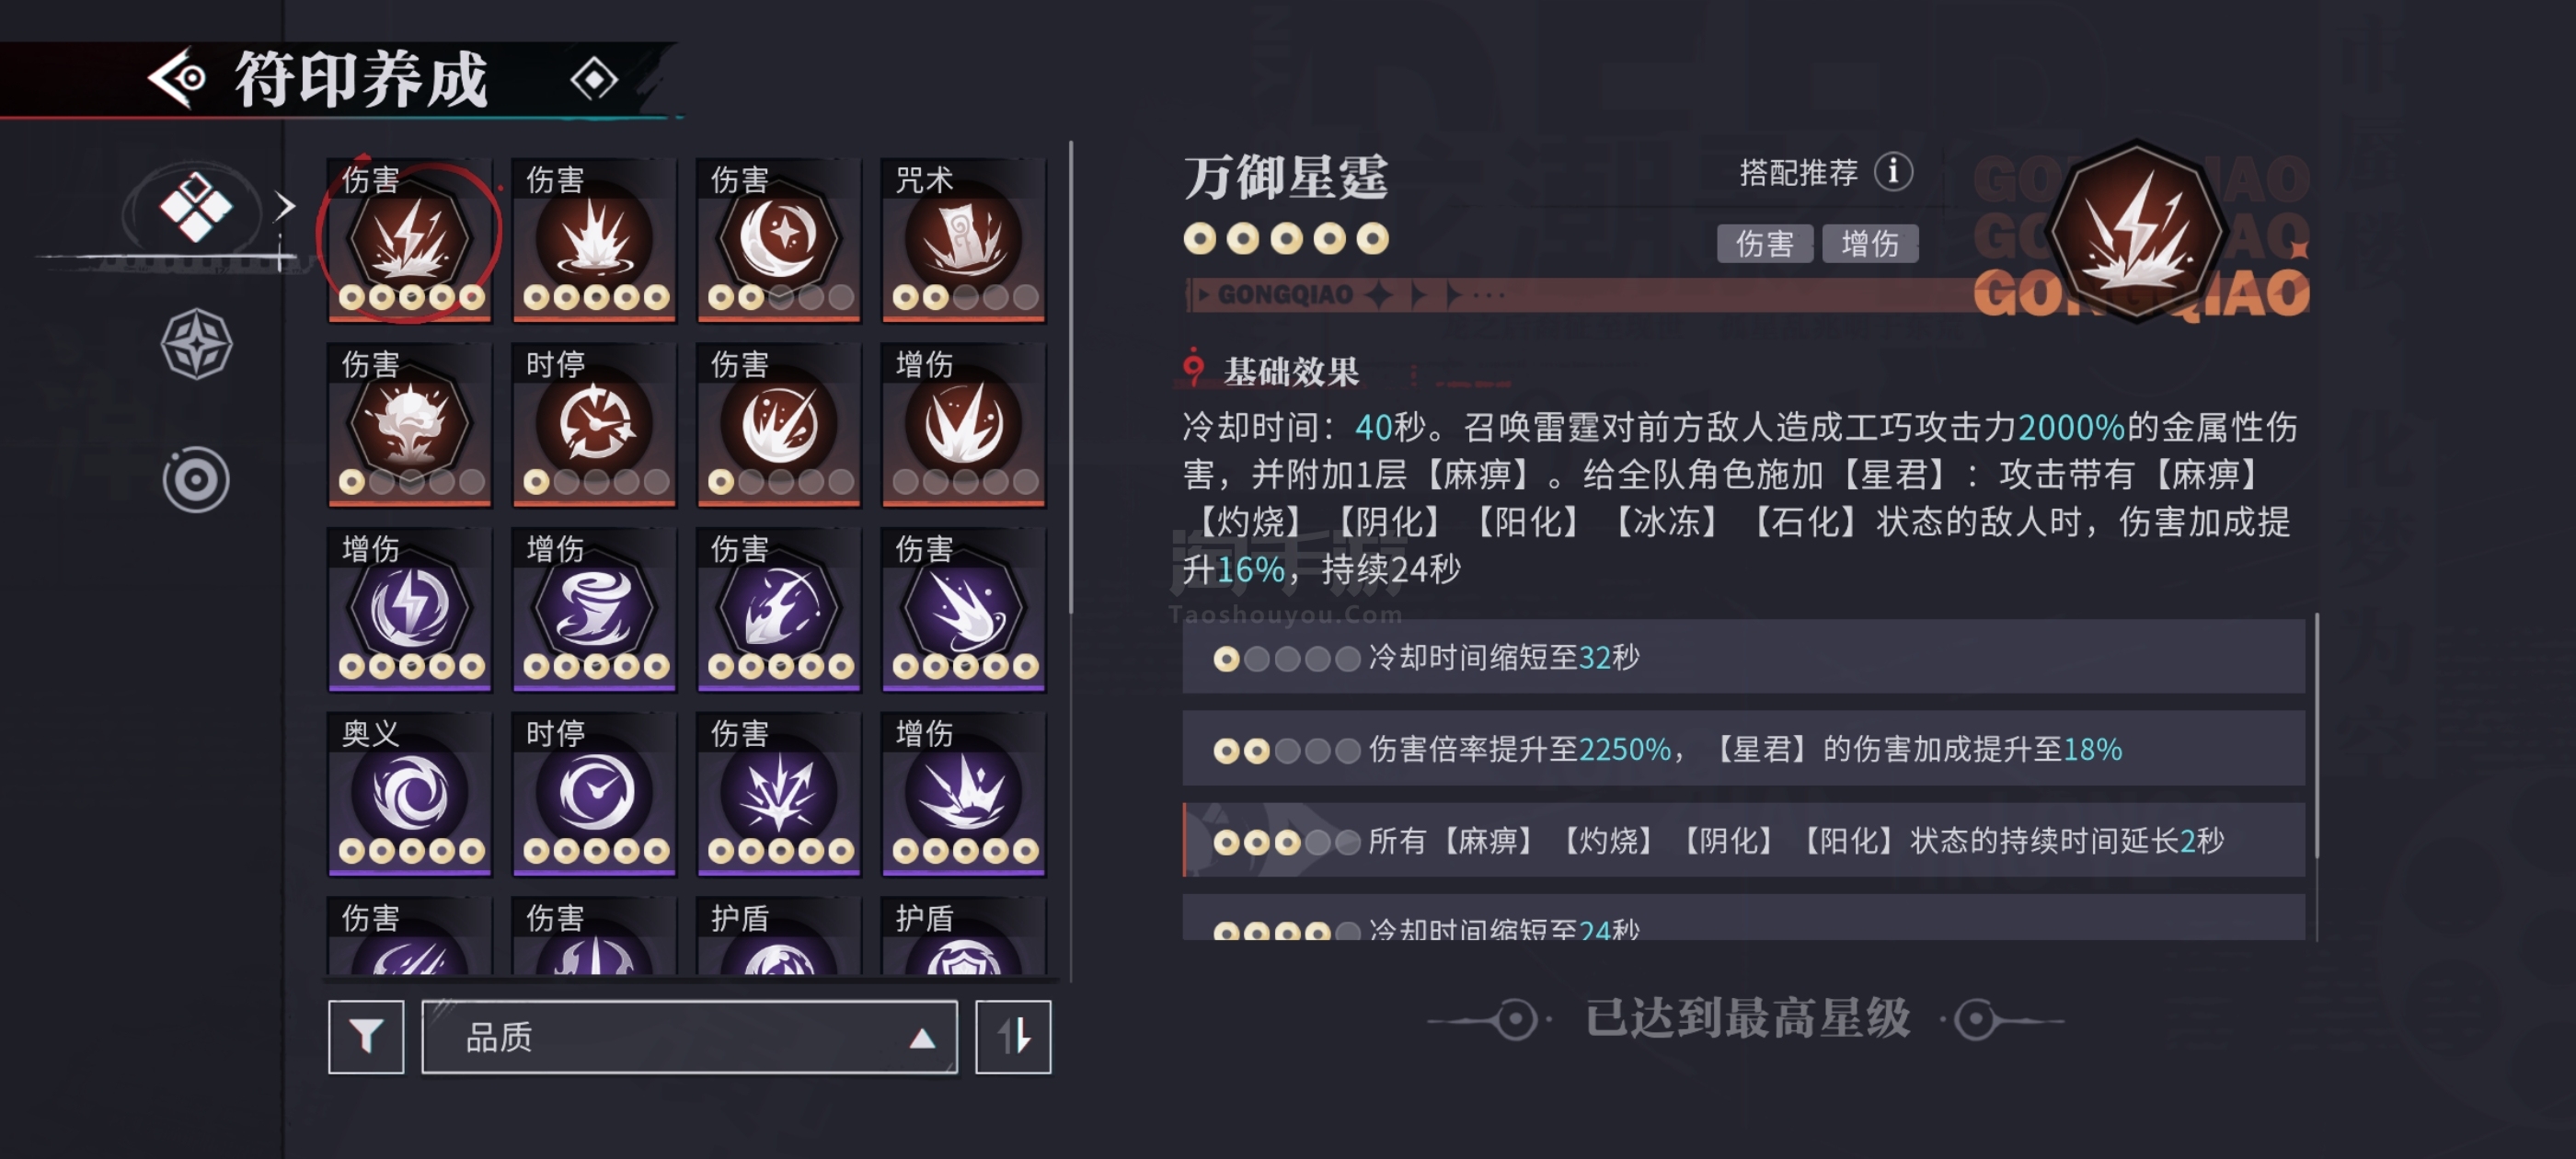Expand the arrow next to the diamond category
Screen dimensions: 2576x1159
[x=285, y=206]
